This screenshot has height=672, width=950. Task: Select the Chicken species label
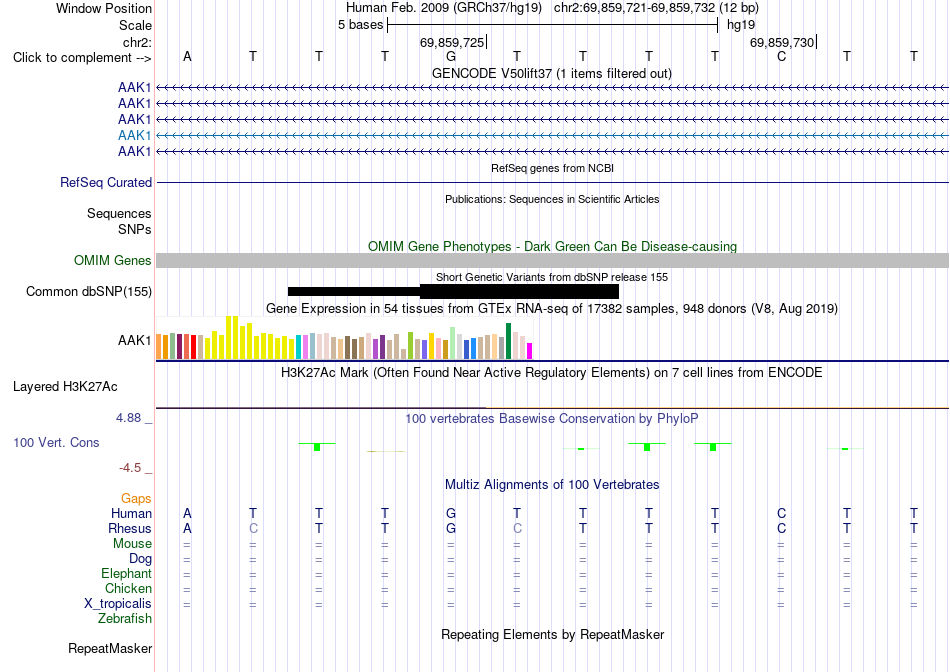point(128,588)
